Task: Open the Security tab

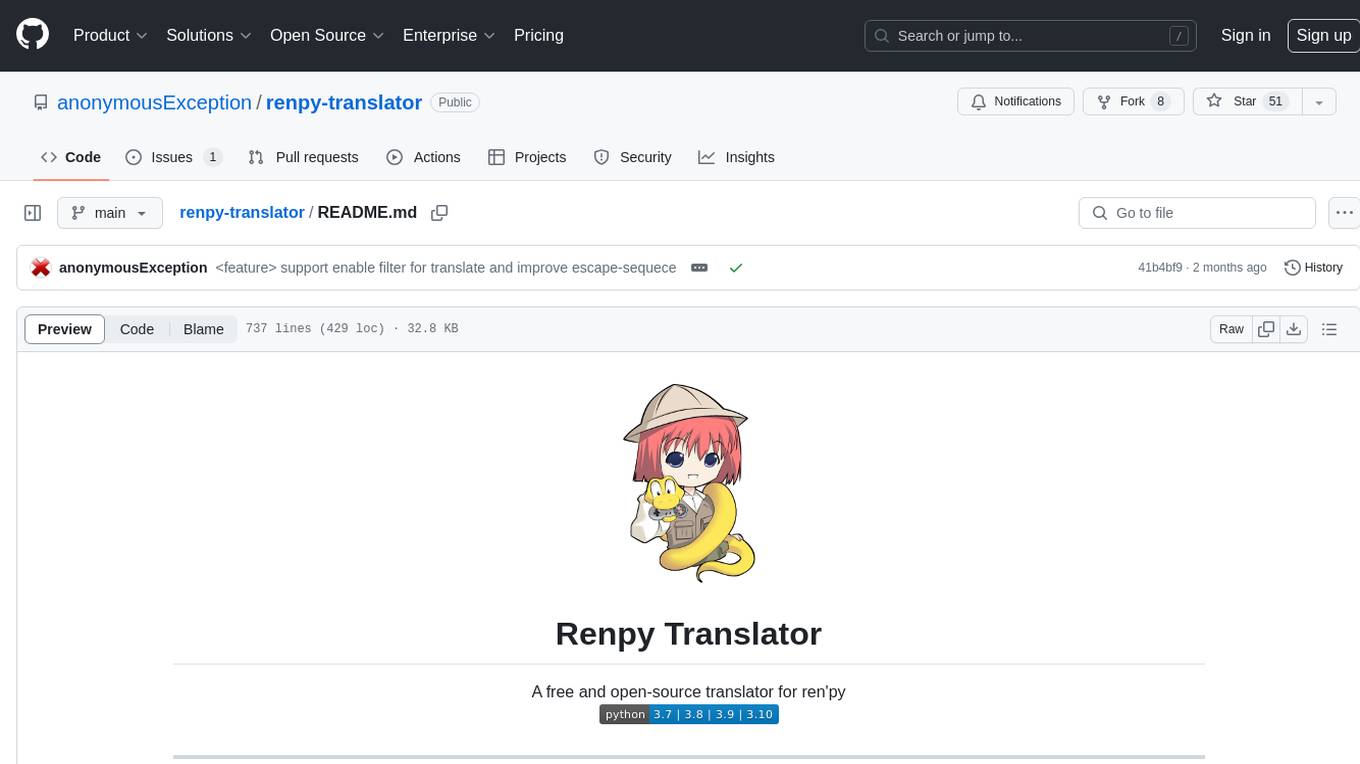Action: (632, 157)
